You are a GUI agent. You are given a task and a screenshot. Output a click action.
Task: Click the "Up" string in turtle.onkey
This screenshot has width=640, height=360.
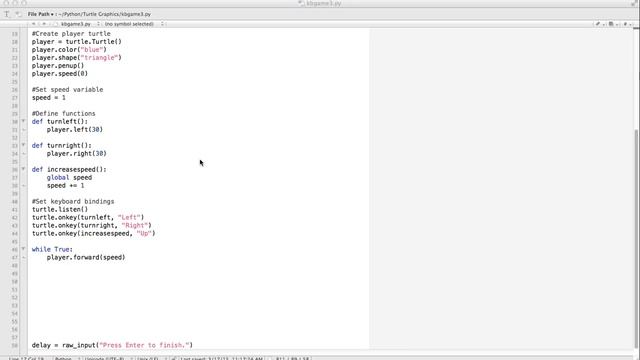(x=144, y=233)
